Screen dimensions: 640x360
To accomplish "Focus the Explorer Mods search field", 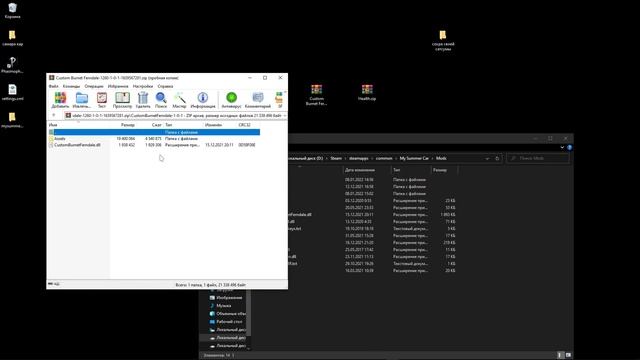I will (x=538, y=158).
